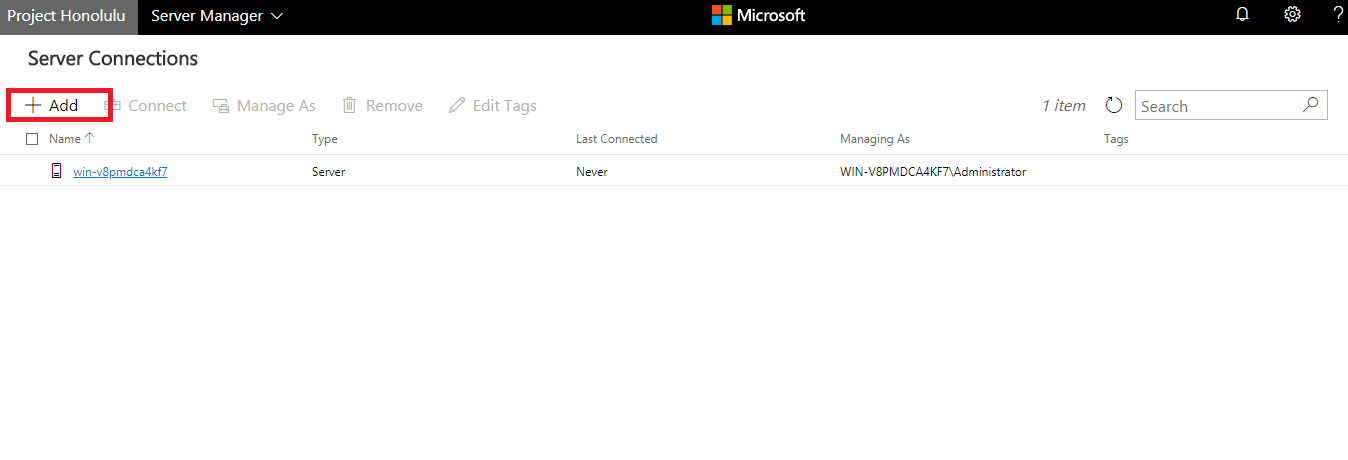Sort by the Tags column header
Viewport: 1348px width, 460px height.
1116,139
